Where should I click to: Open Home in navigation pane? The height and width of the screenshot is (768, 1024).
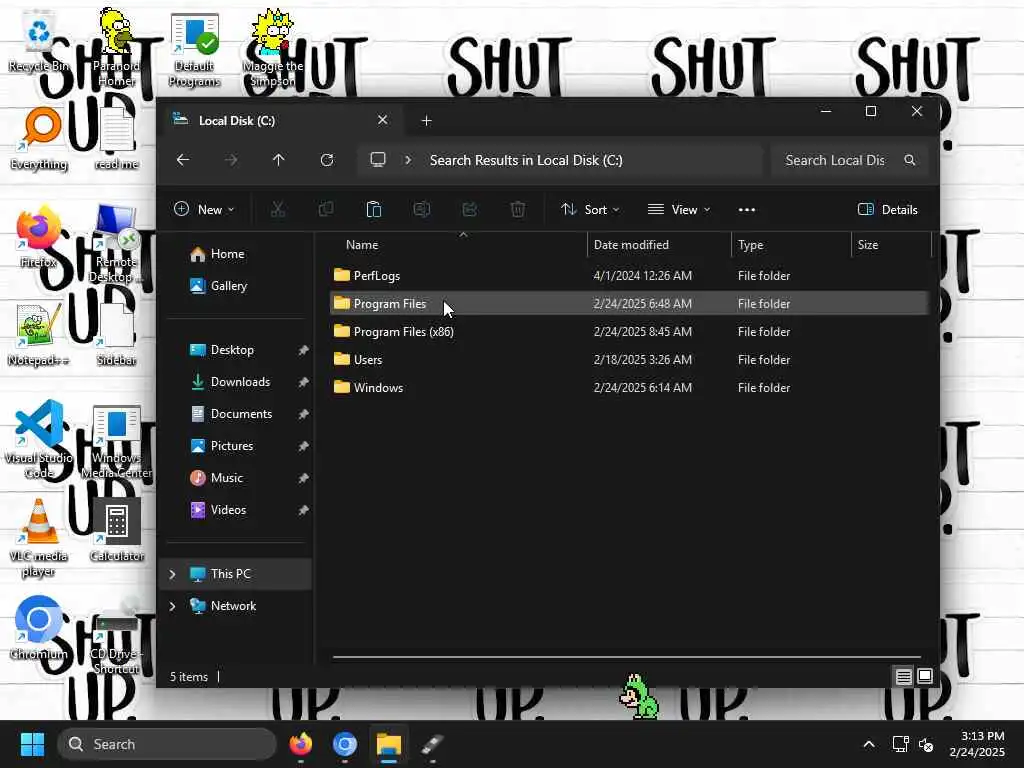(235, 254)
